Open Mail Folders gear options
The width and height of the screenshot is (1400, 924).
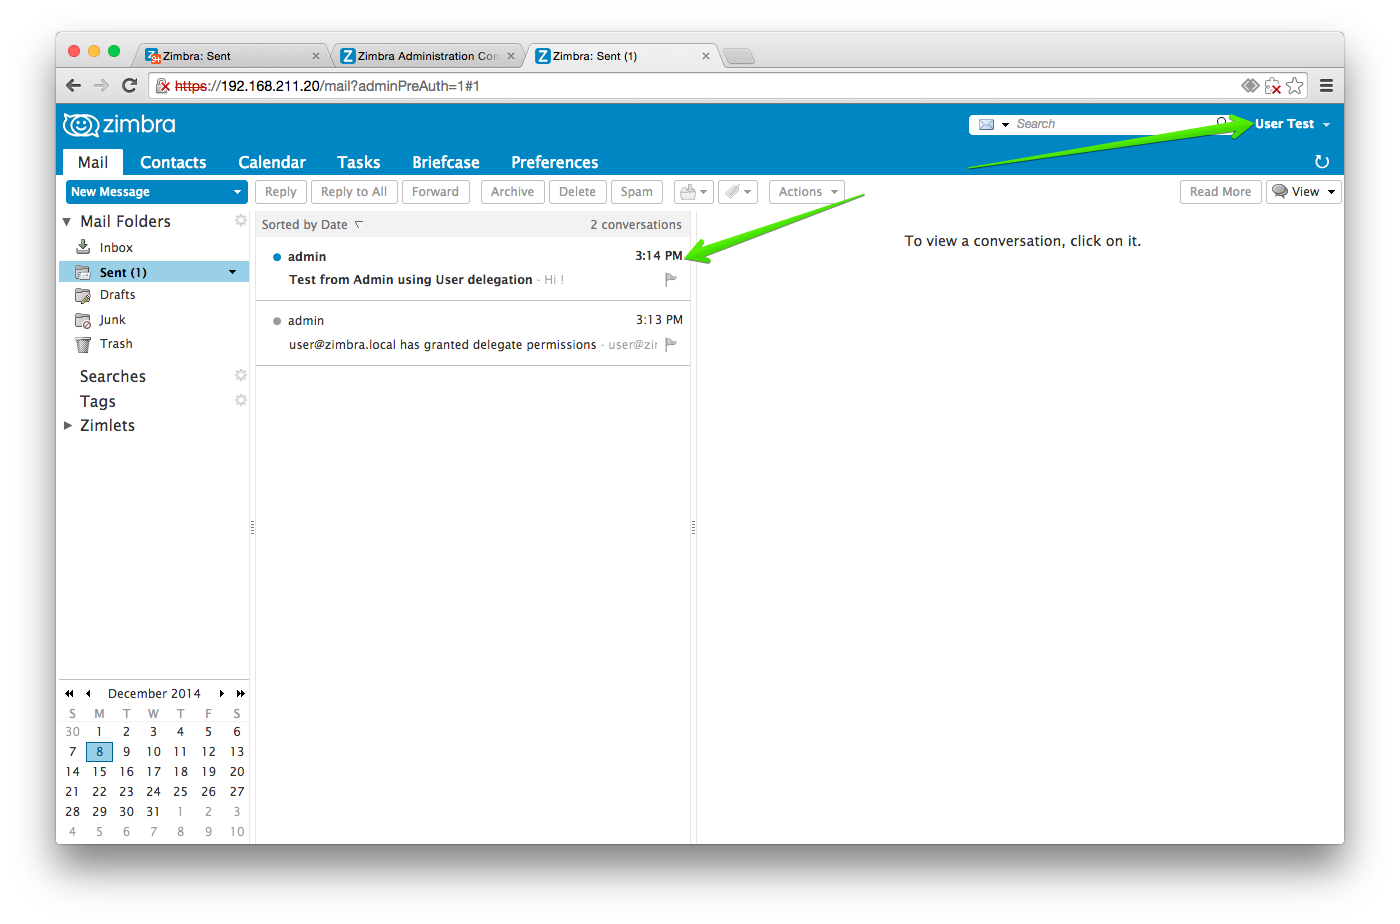pyautogui.click(x=241, y=220)
